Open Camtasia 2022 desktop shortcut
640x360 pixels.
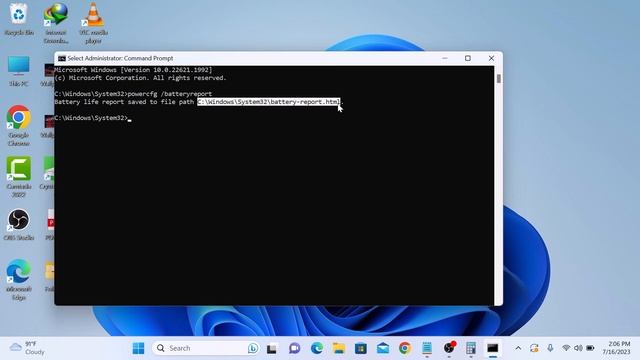(x=18, y=177)
